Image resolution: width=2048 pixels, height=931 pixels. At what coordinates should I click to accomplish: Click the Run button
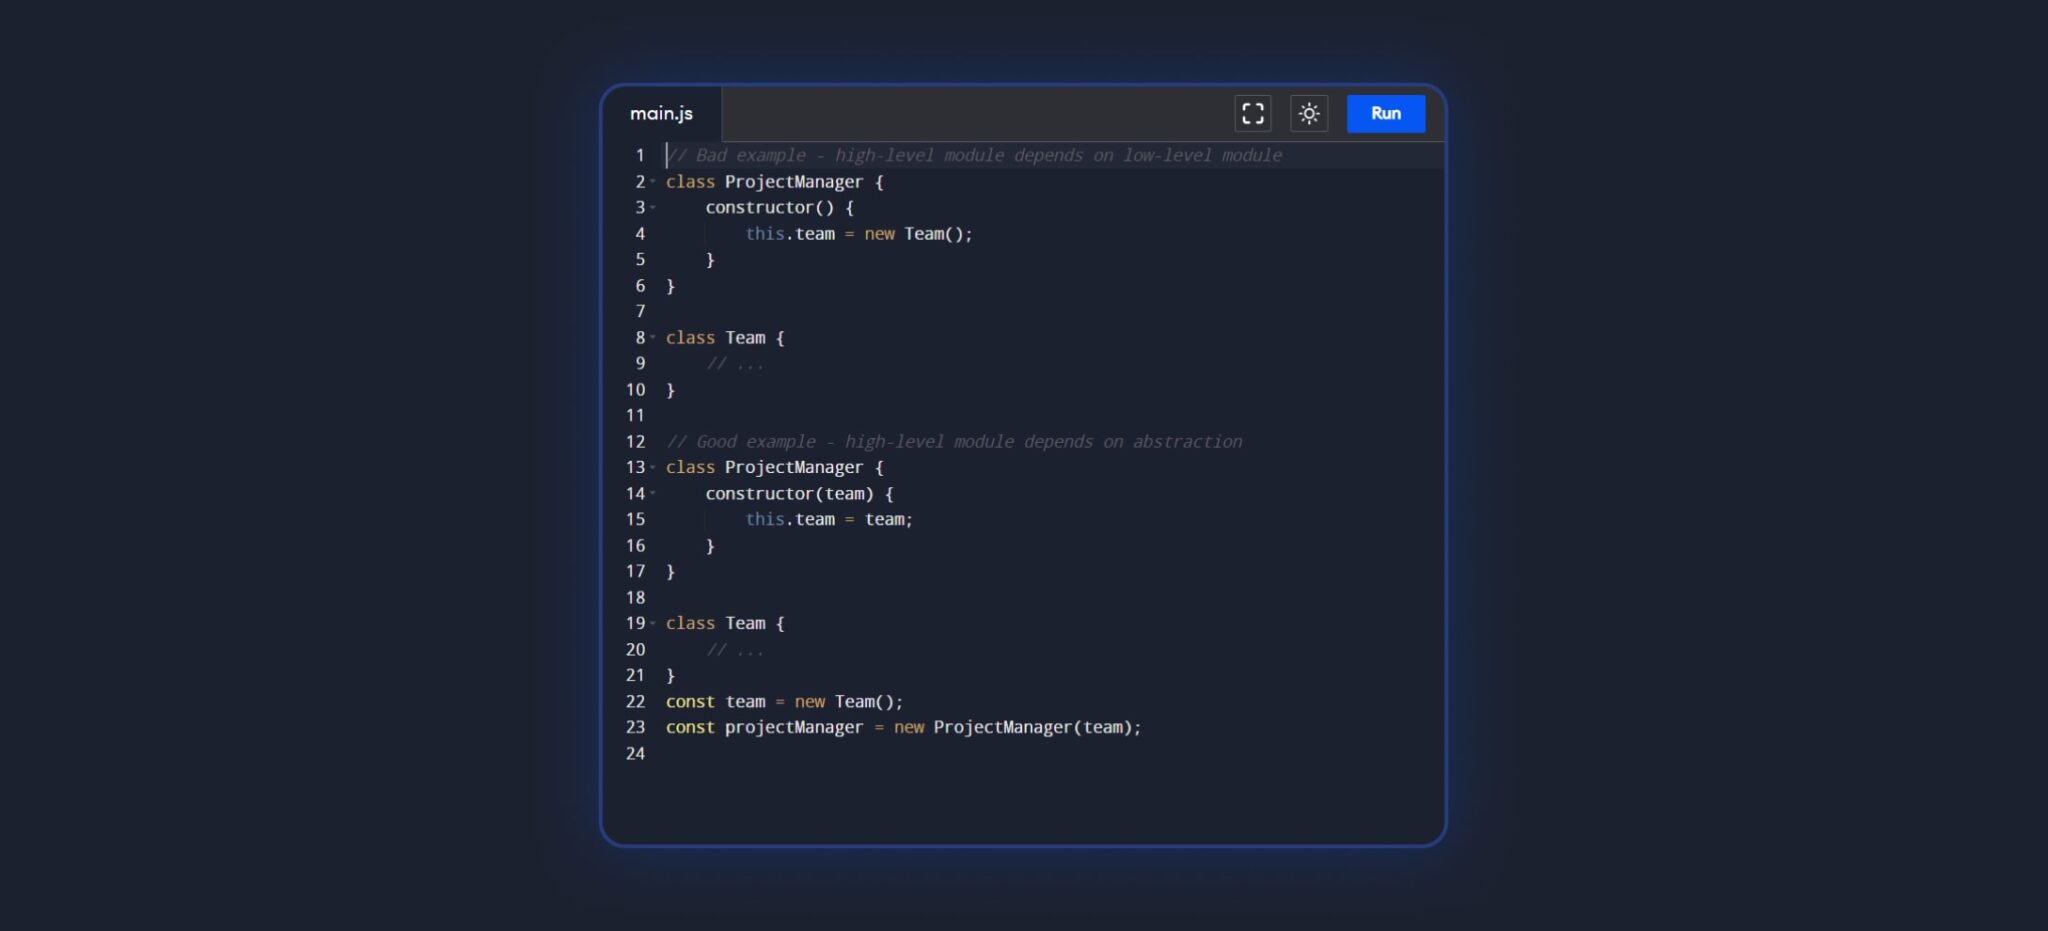tap(1386, 113)
